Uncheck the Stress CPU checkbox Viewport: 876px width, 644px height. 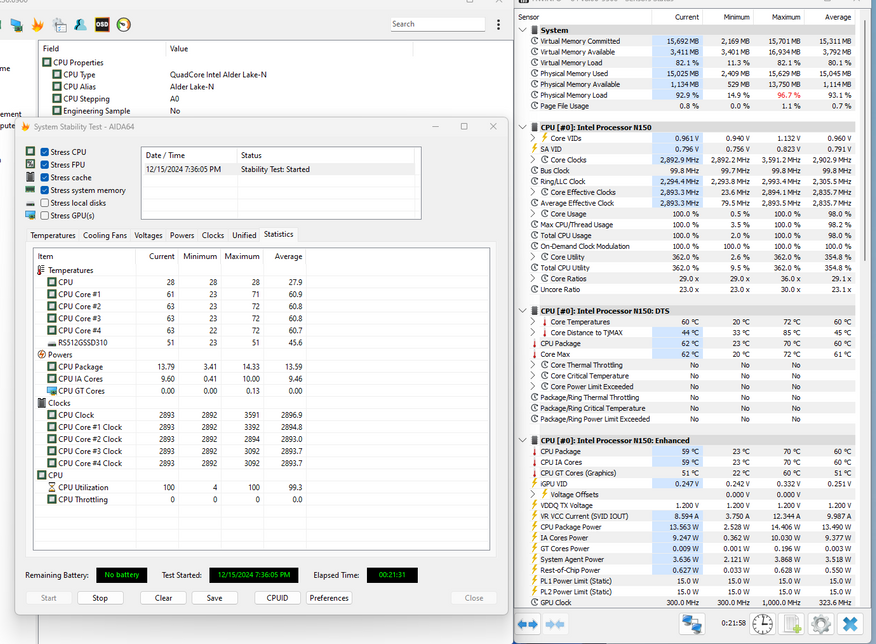pyautogui.click(x=45, y=152)
